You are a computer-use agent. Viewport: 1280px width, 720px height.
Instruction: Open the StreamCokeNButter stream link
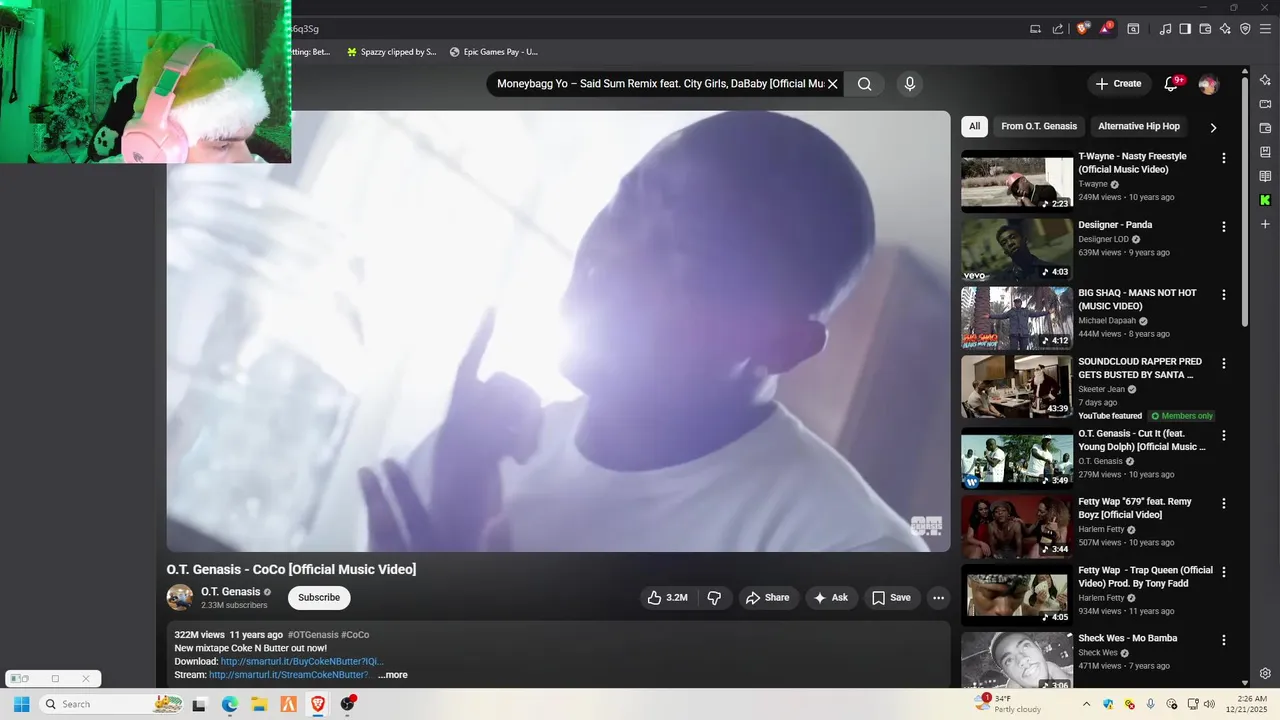coord(288,675)
